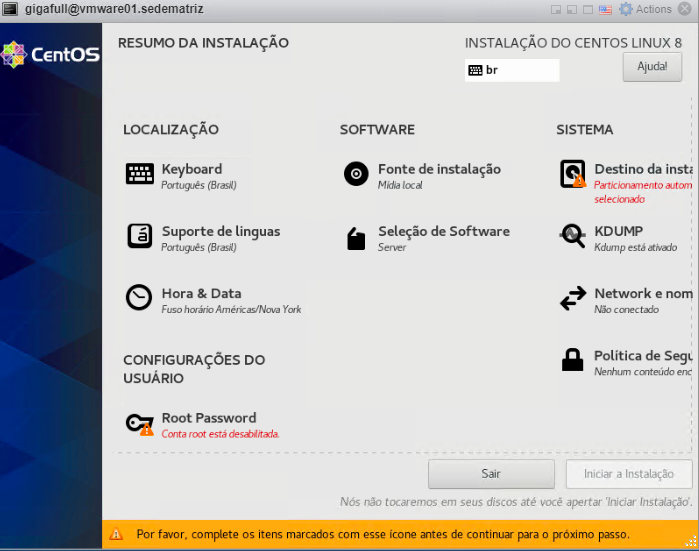Image resolution: width=699 pixels, height=551 pixels.
Task: Open Seleção de Software package icon
Action: (356, 238)
